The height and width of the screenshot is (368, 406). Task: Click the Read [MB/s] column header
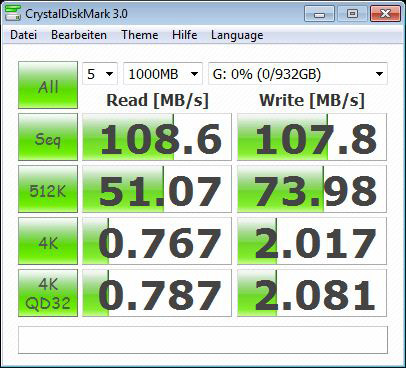coord(157,100)
